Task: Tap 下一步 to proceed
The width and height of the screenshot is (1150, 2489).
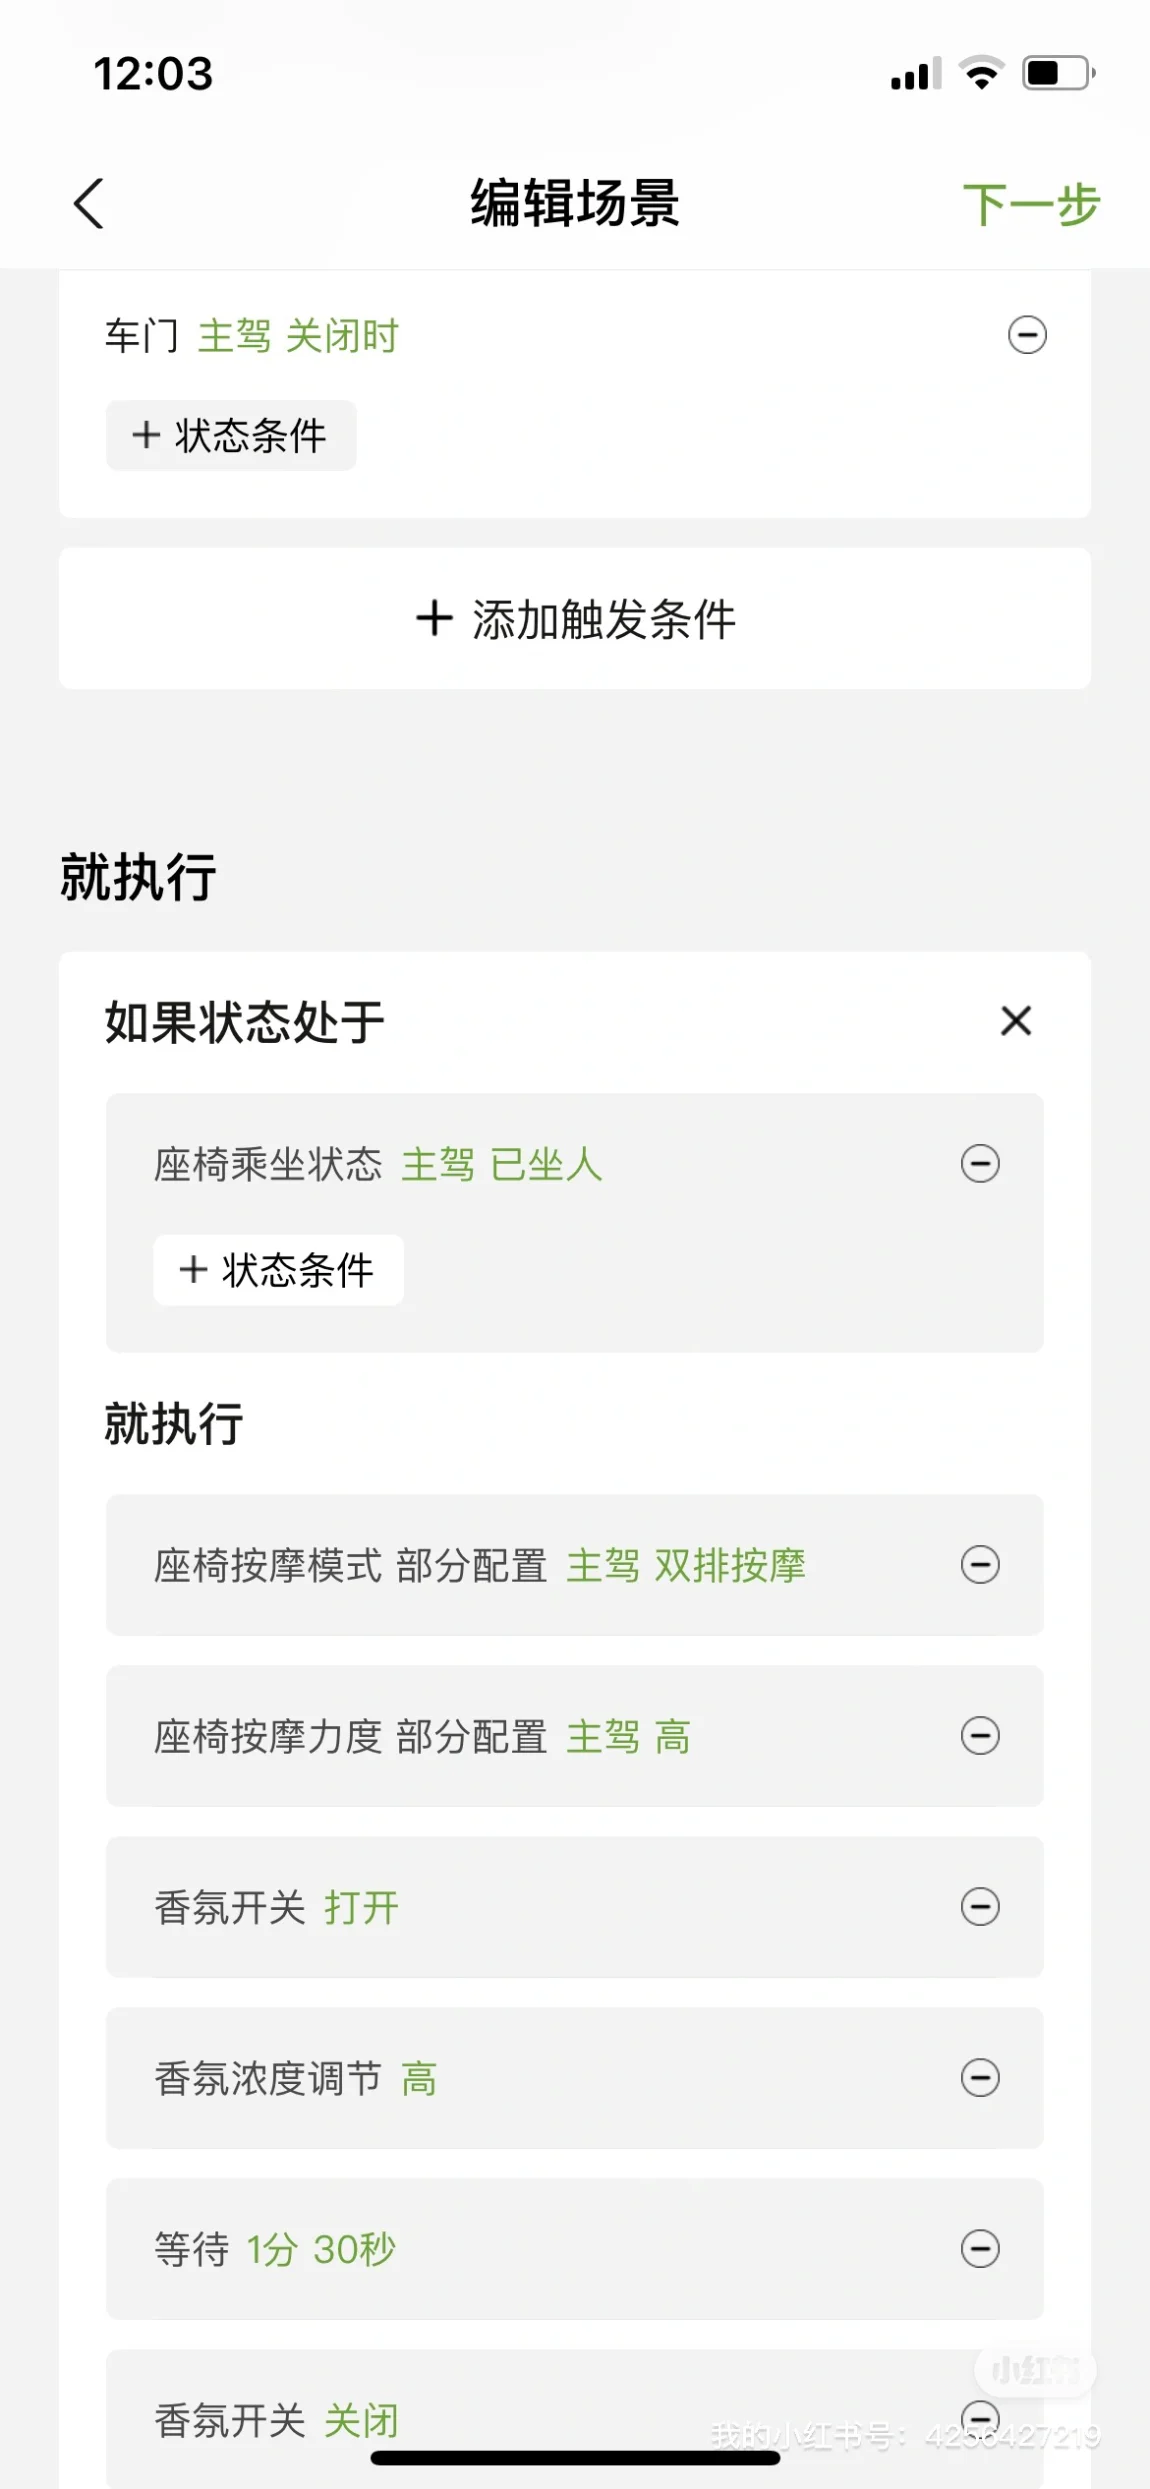Action: 1031,204
